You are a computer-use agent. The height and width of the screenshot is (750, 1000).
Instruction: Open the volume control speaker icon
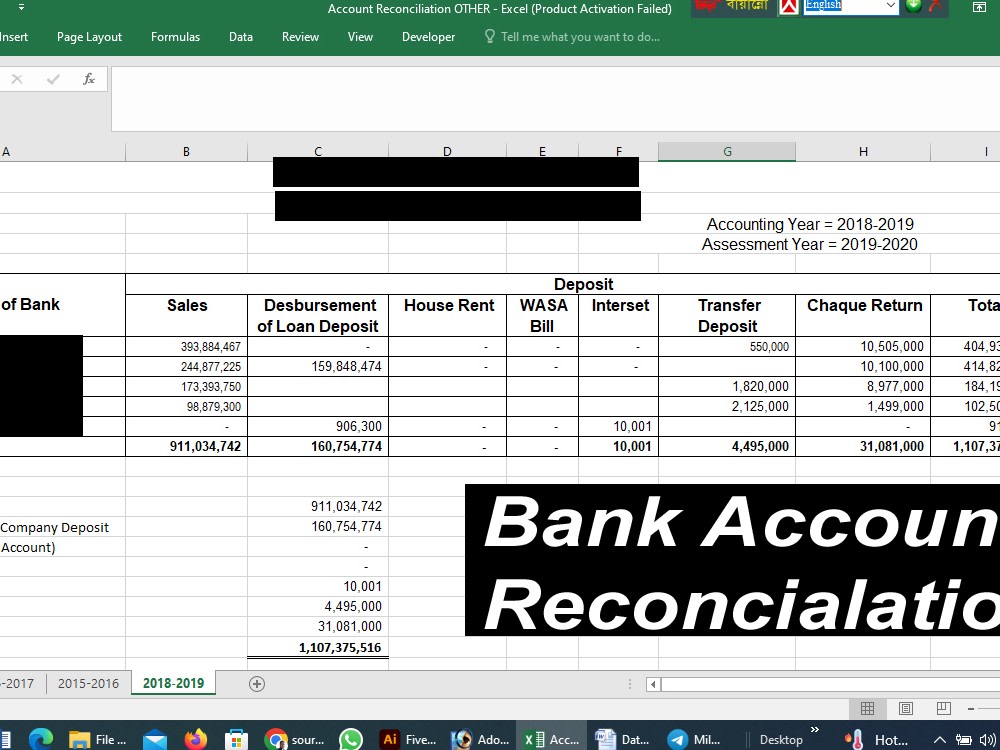[x=987, y=740]
